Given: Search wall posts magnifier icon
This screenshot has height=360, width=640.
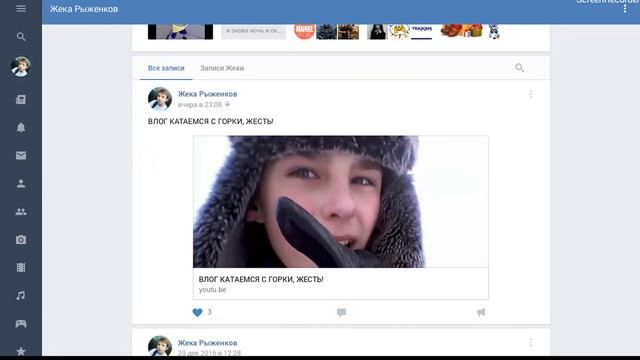Looking at the screenshot, I should tap(519, 68).
